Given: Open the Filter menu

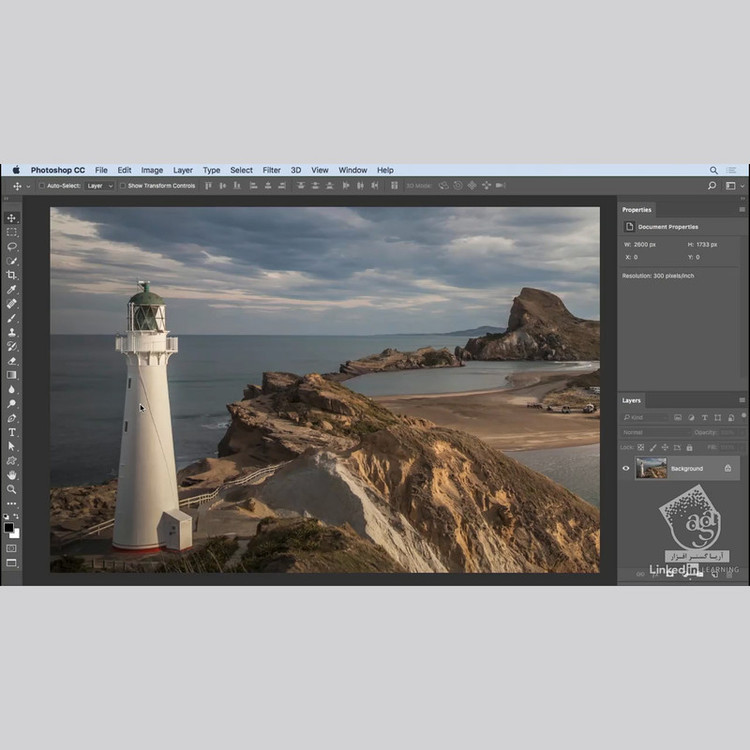Looking at the screenshot, I should pyautogui.click(x=271, y=170).
